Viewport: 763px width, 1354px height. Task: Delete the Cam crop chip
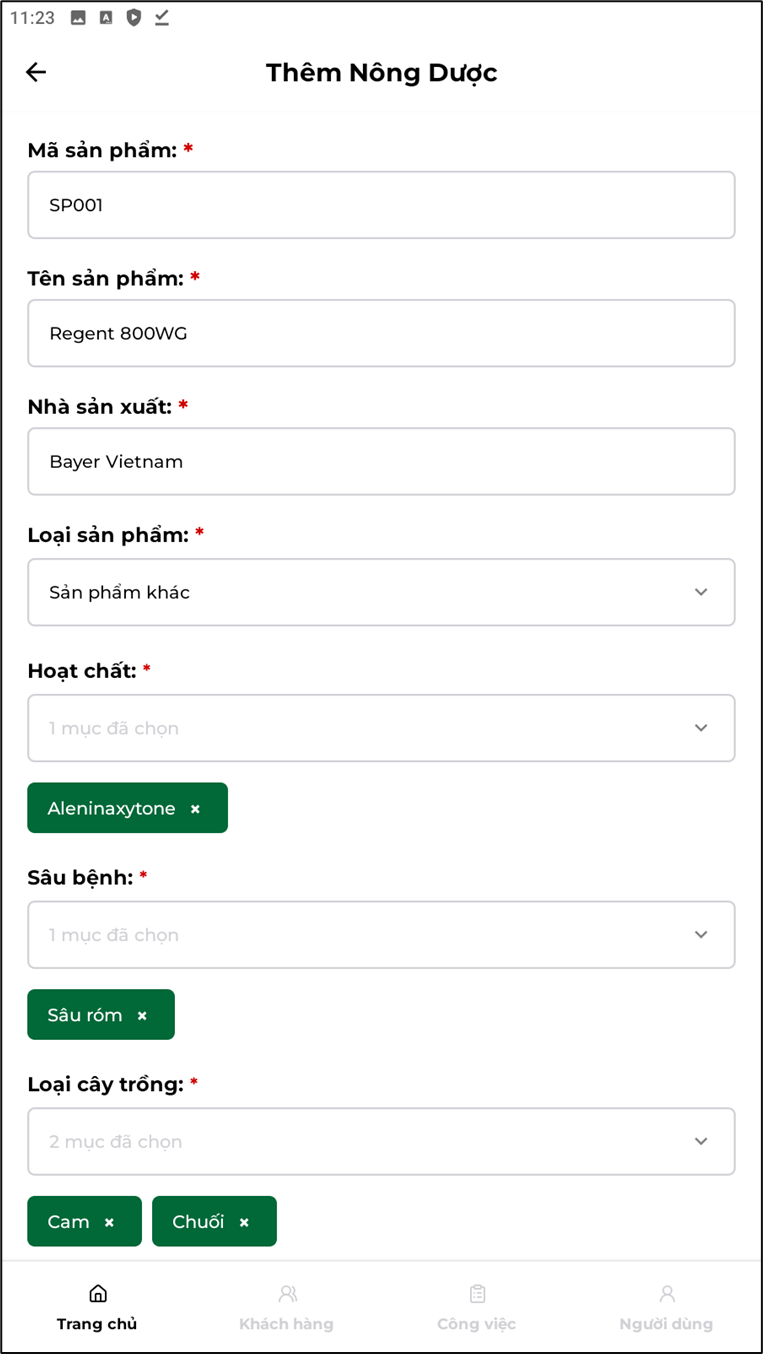(109, 1222)
